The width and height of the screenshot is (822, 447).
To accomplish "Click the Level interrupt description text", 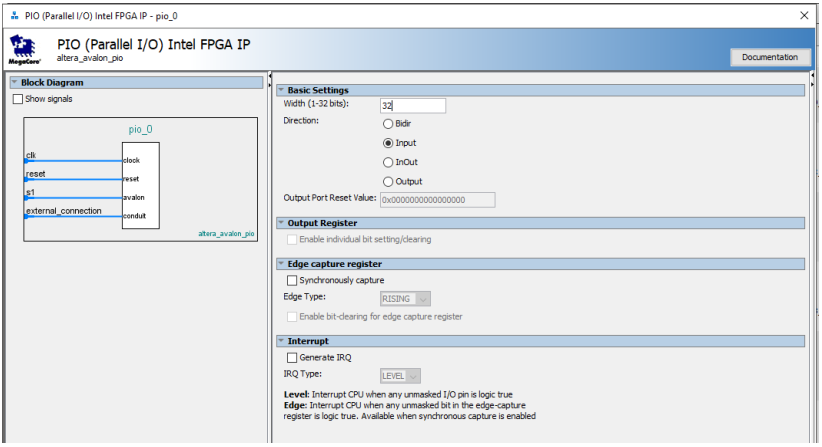I will point(398,395).
